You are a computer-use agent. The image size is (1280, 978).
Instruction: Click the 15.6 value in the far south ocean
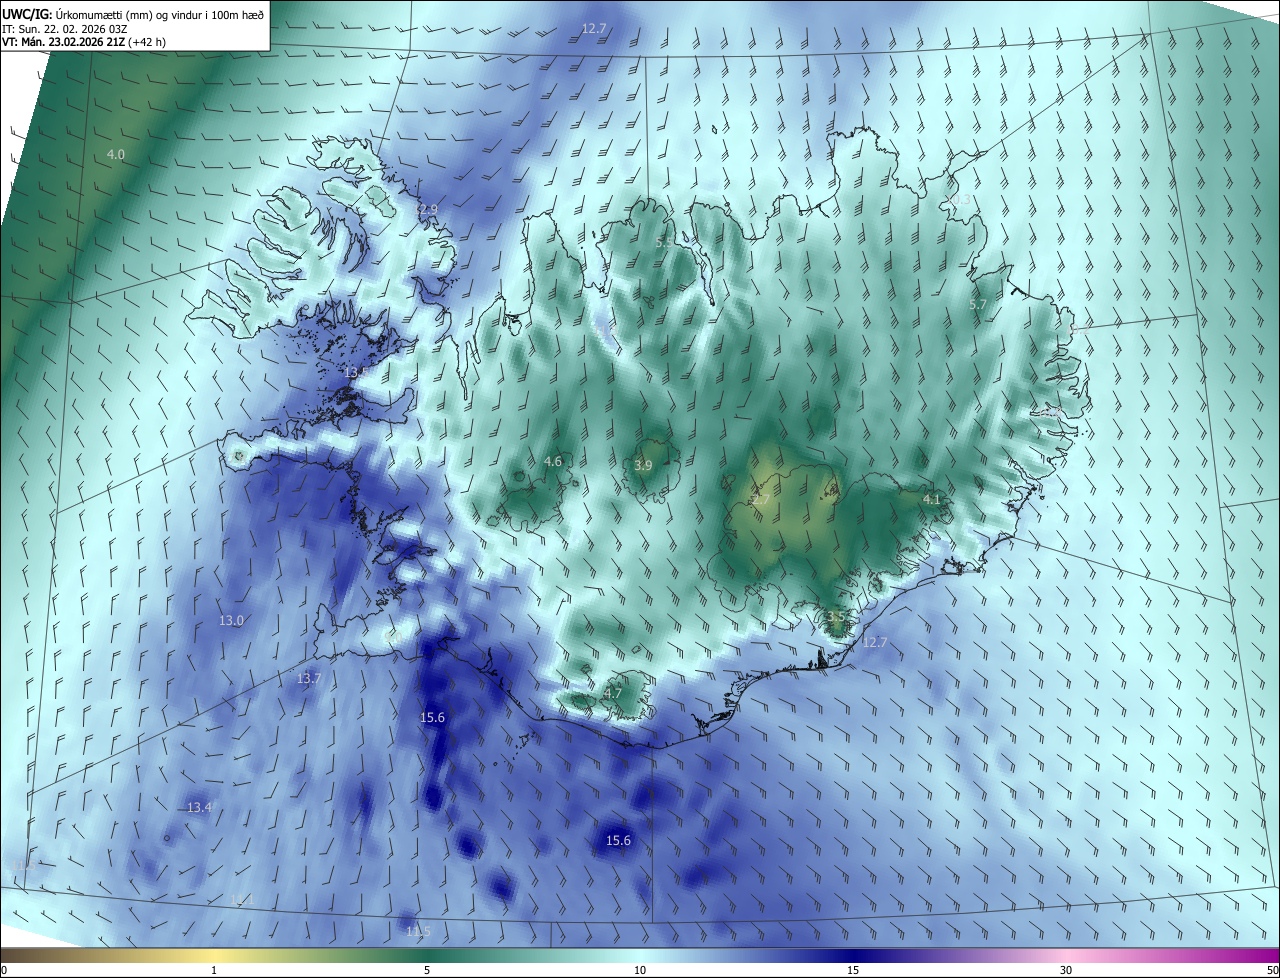point(619,840)
